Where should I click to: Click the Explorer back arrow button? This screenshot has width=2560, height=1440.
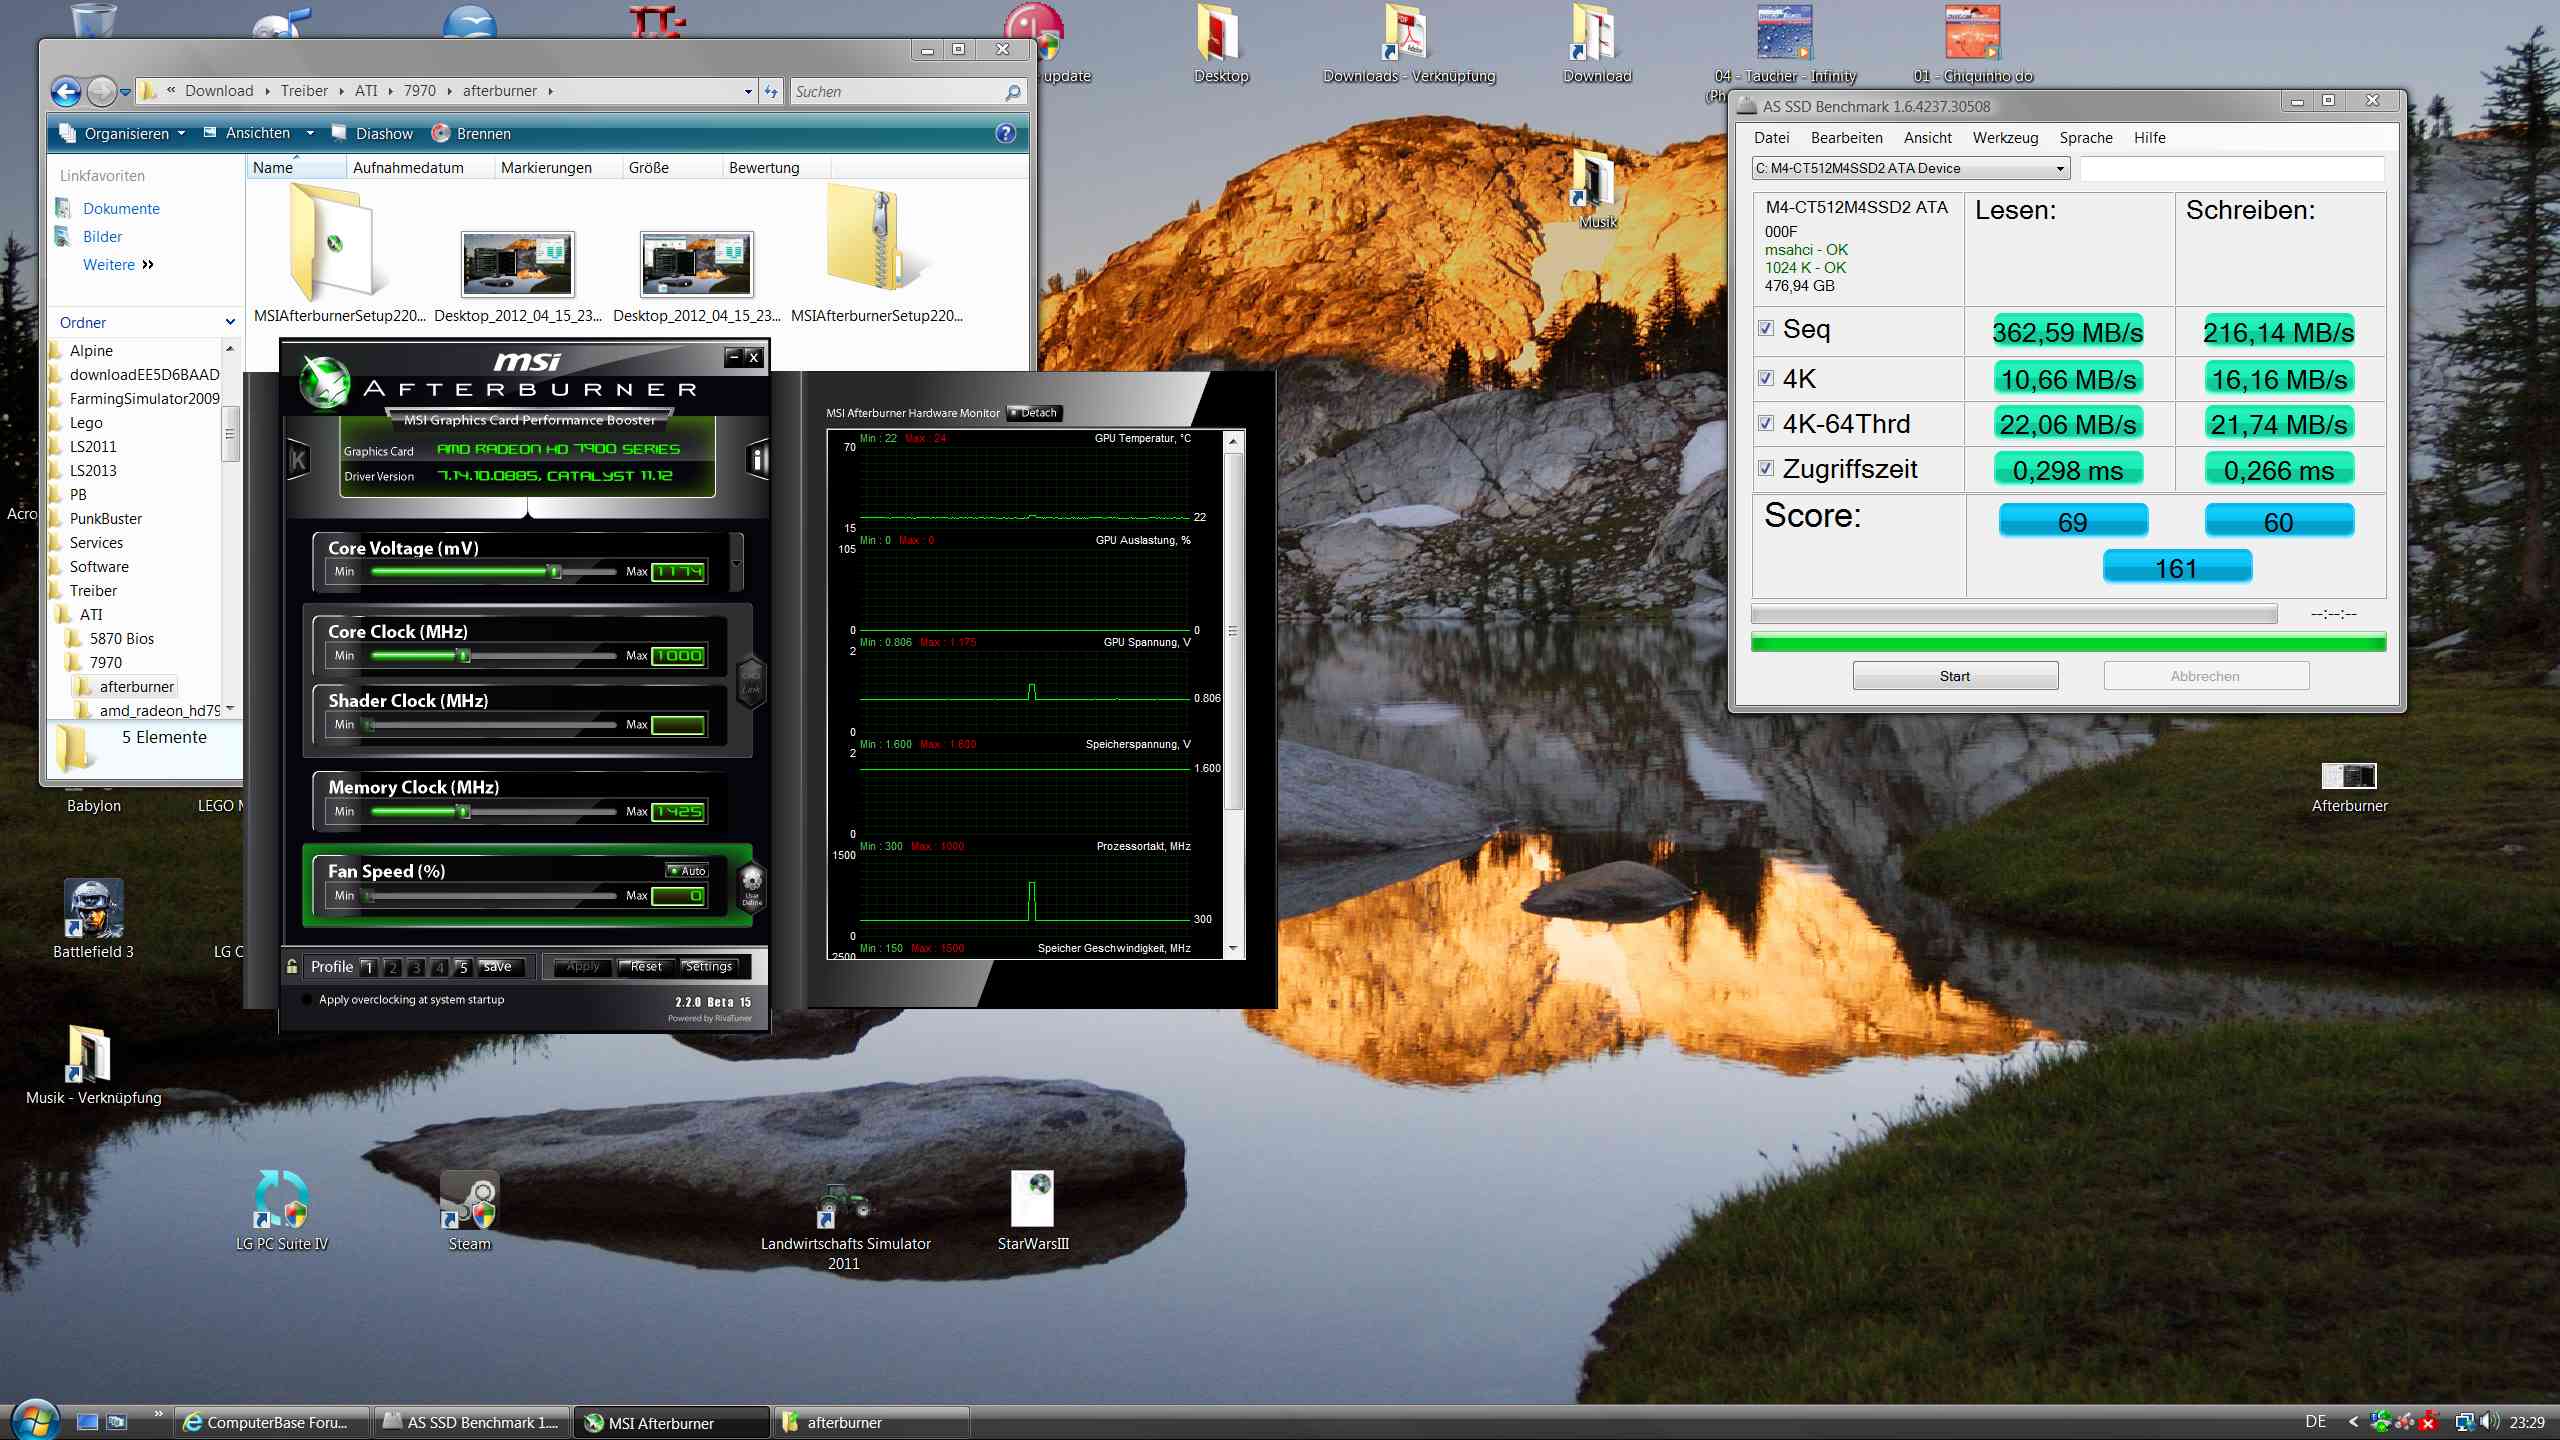(66, 92)
